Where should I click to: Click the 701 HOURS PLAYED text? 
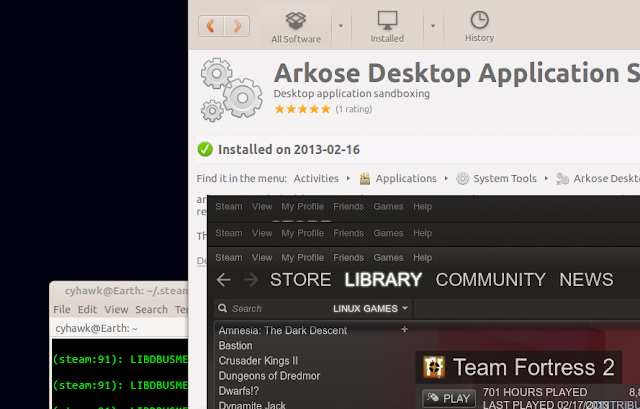click(535, 392)
